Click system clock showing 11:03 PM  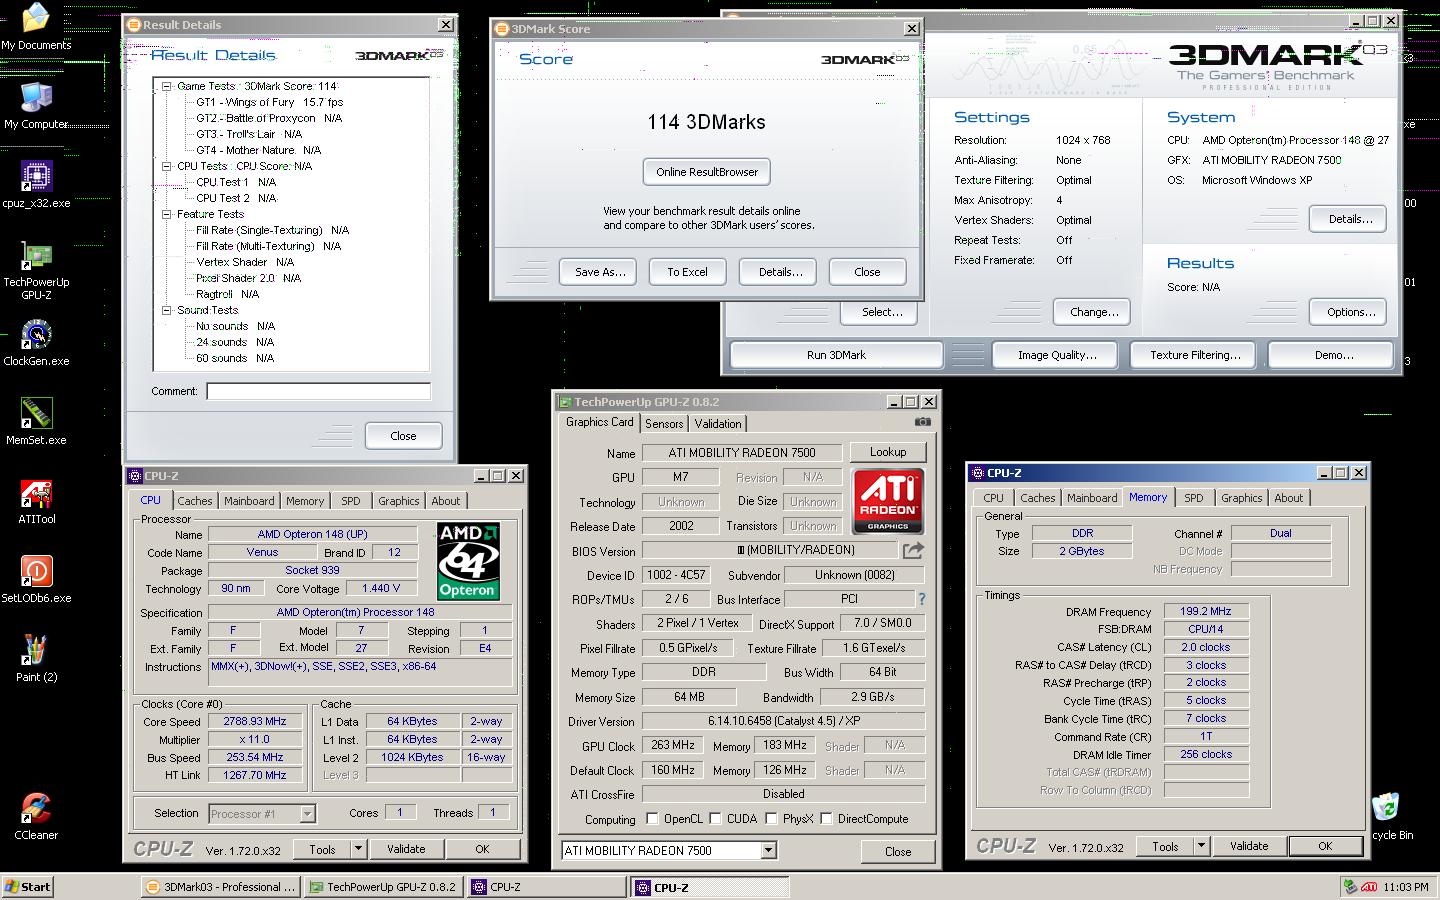tap(1405, 887)
